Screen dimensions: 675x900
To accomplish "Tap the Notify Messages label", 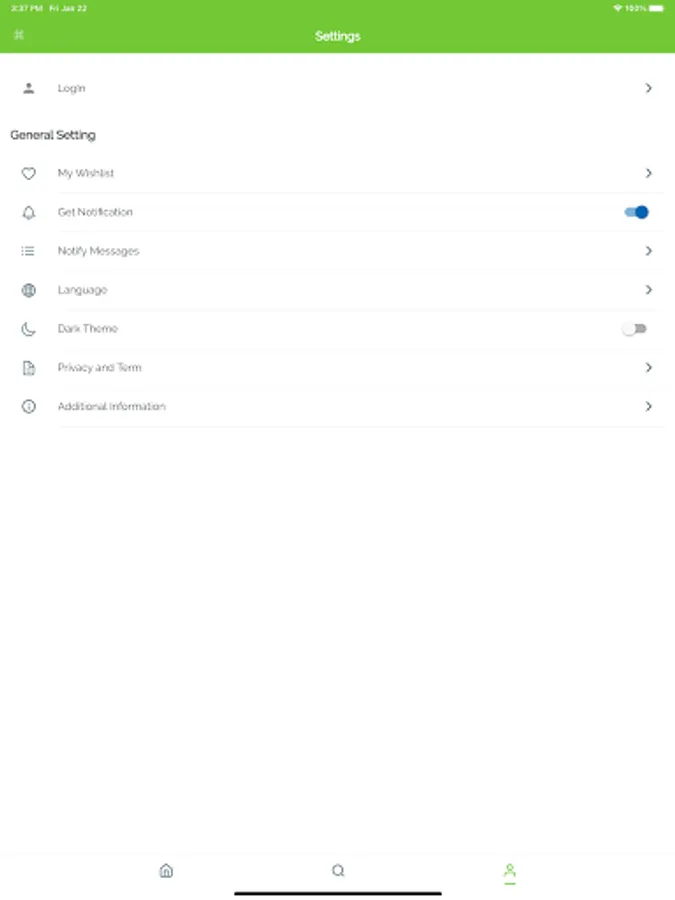I will tap(98, 251).
